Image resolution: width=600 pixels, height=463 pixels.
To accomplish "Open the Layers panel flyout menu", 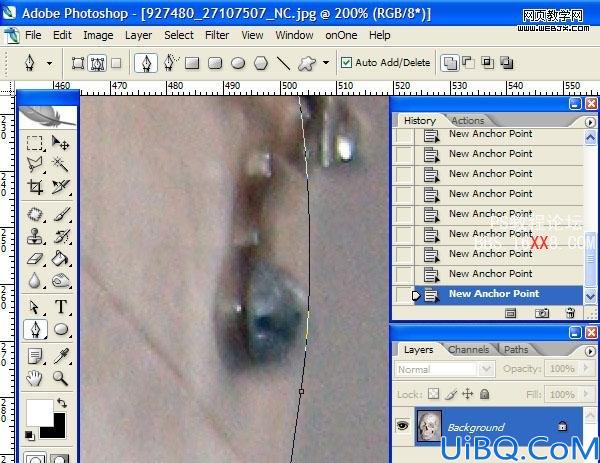I will point(590,351).
